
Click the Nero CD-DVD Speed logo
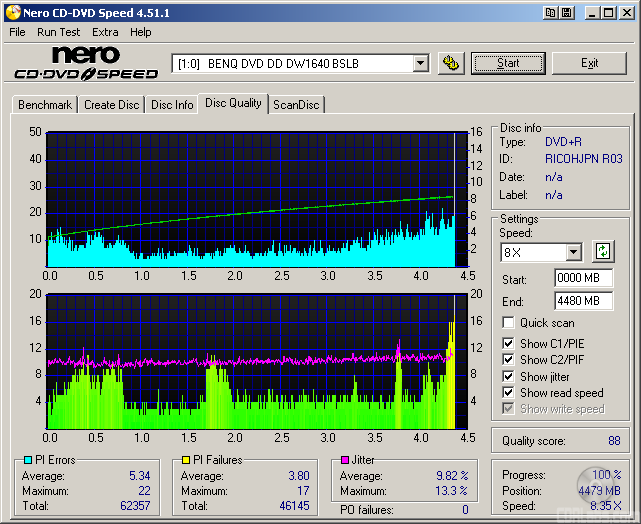click(x=85, y=63)
